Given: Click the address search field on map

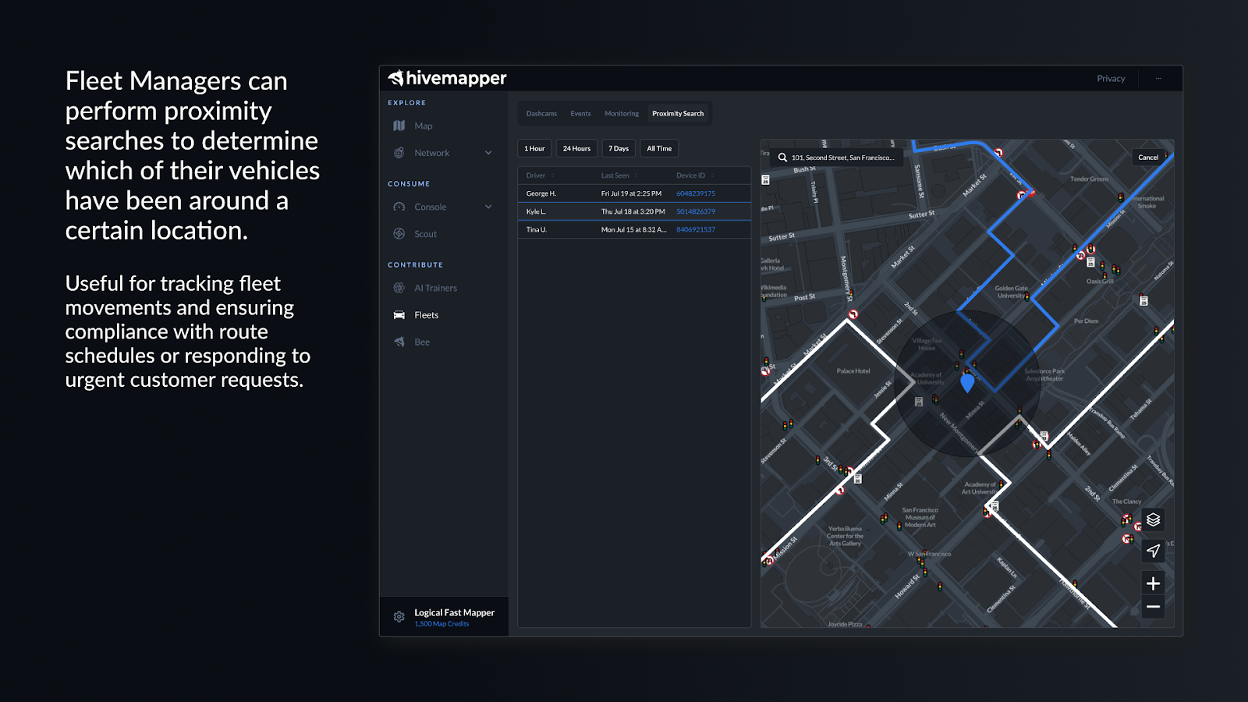Looking at the screenshot, I should click(x=837, y=157).
